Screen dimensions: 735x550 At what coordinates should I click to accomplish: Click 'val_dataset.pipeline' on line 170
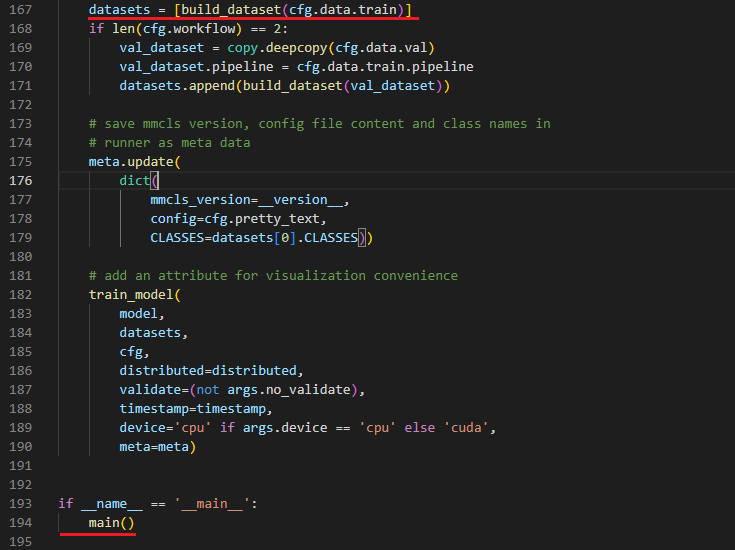point(196,67)
